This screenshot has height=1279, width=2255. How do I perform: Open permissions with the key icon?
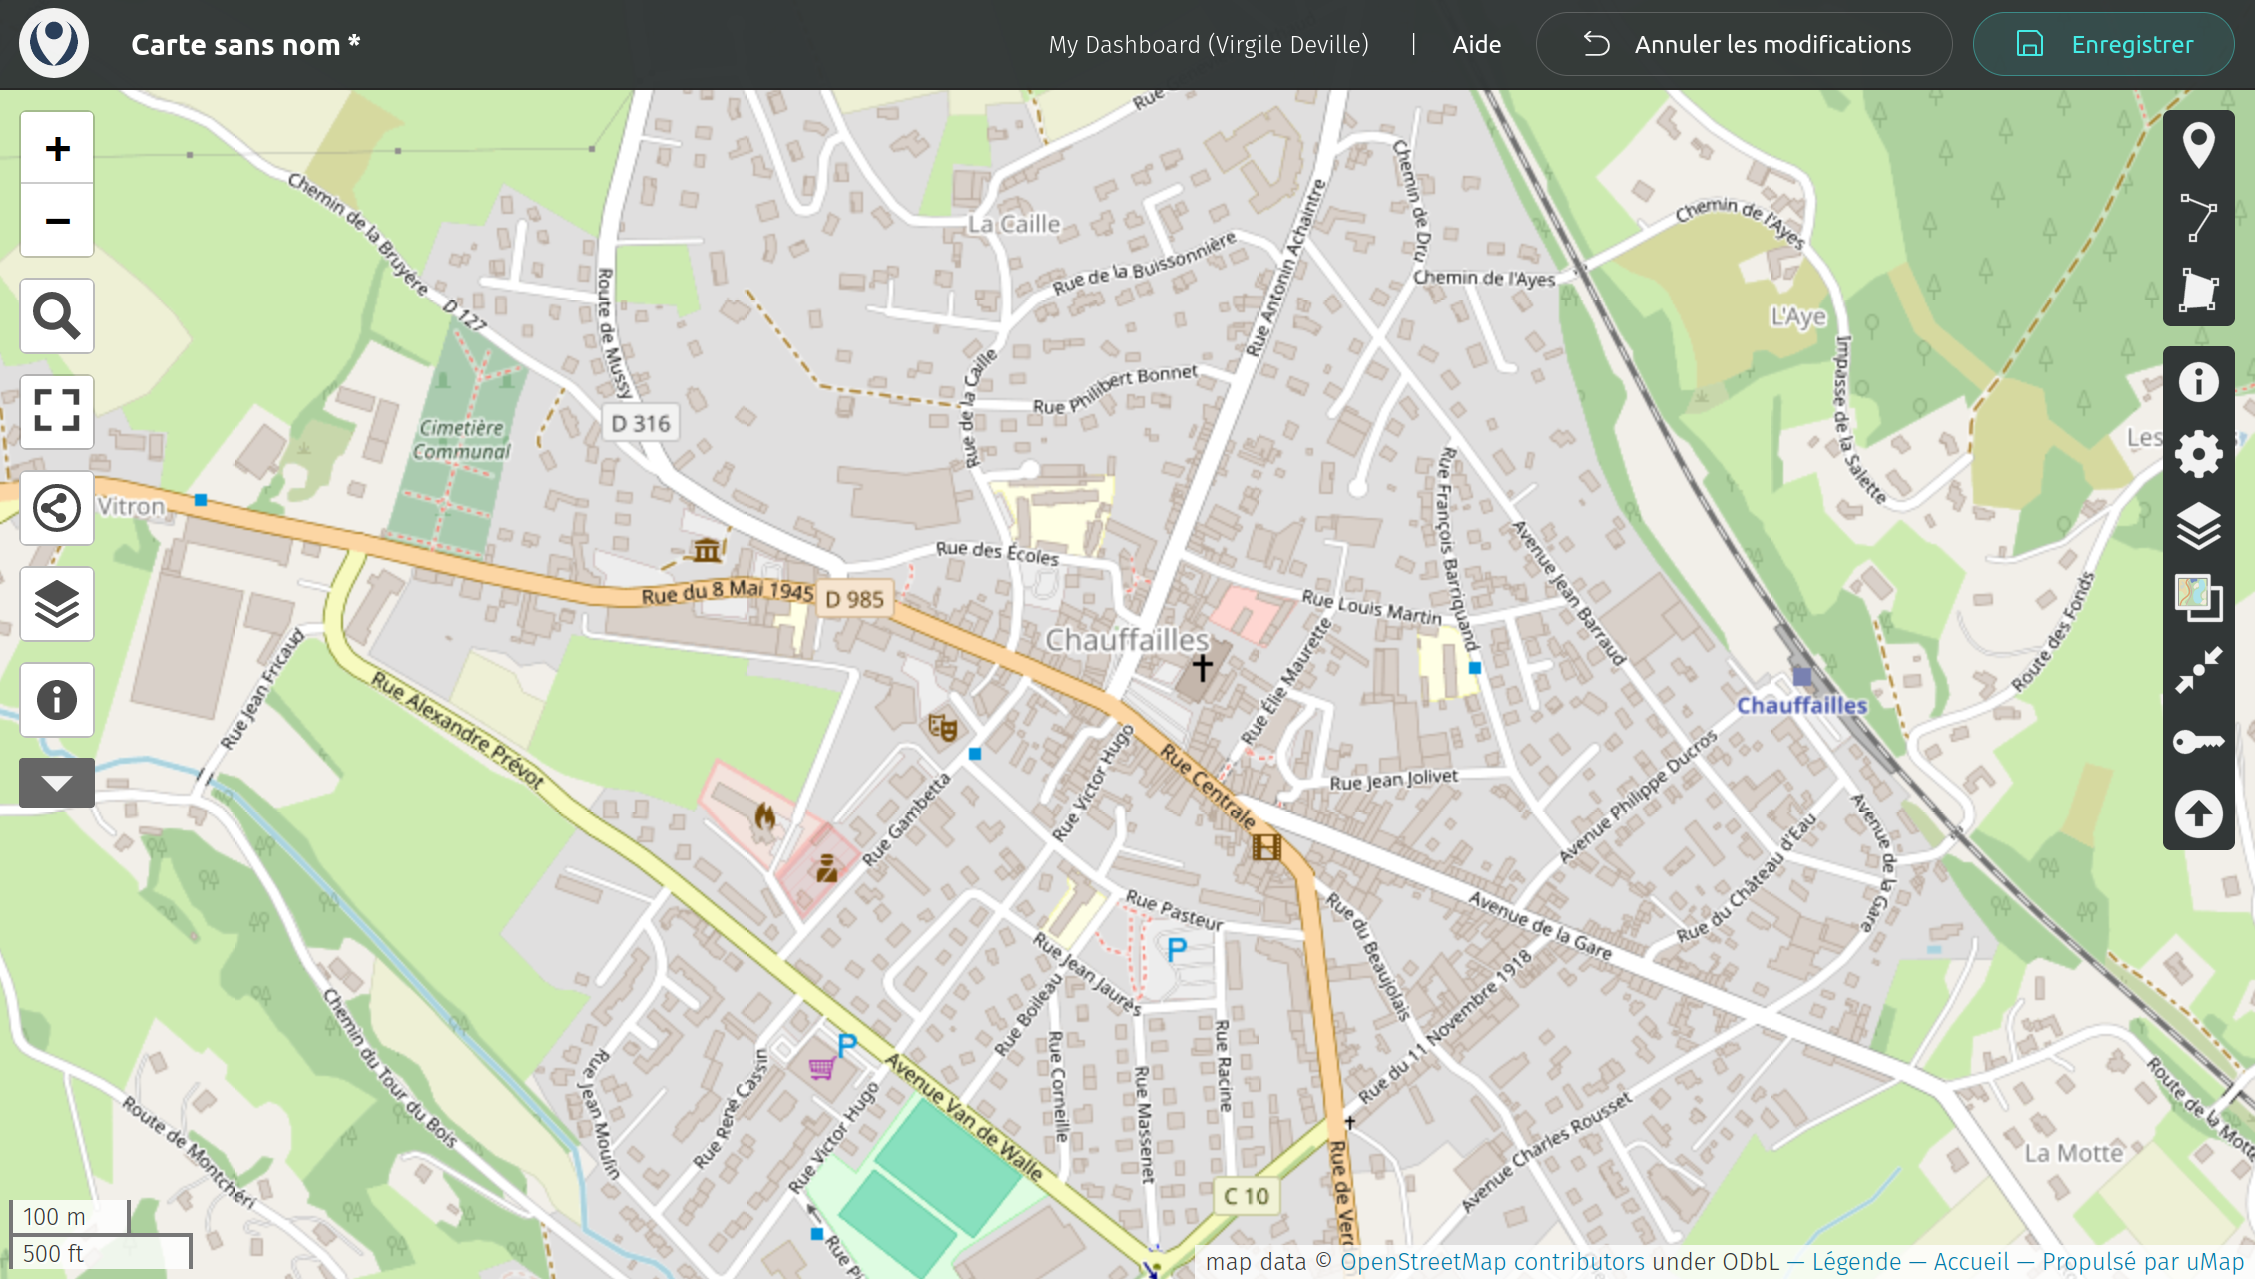2198,742
